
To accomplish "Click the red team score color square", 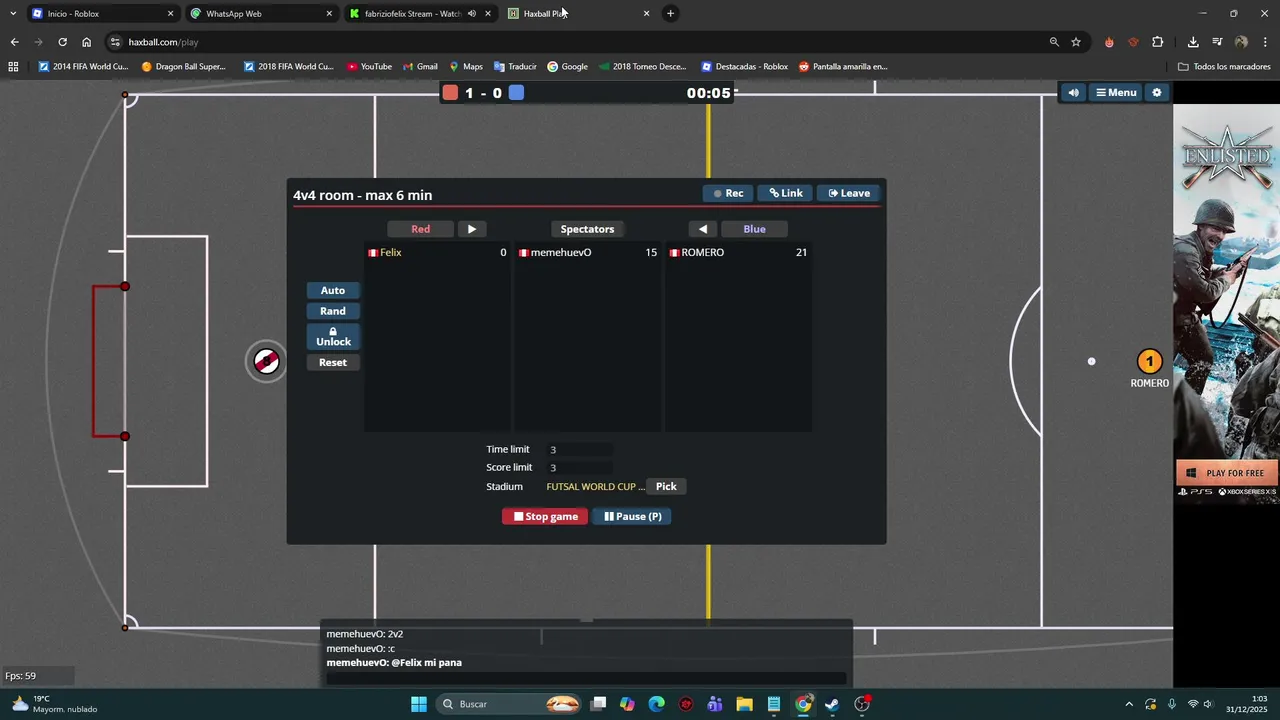I will tap(450, 92).
